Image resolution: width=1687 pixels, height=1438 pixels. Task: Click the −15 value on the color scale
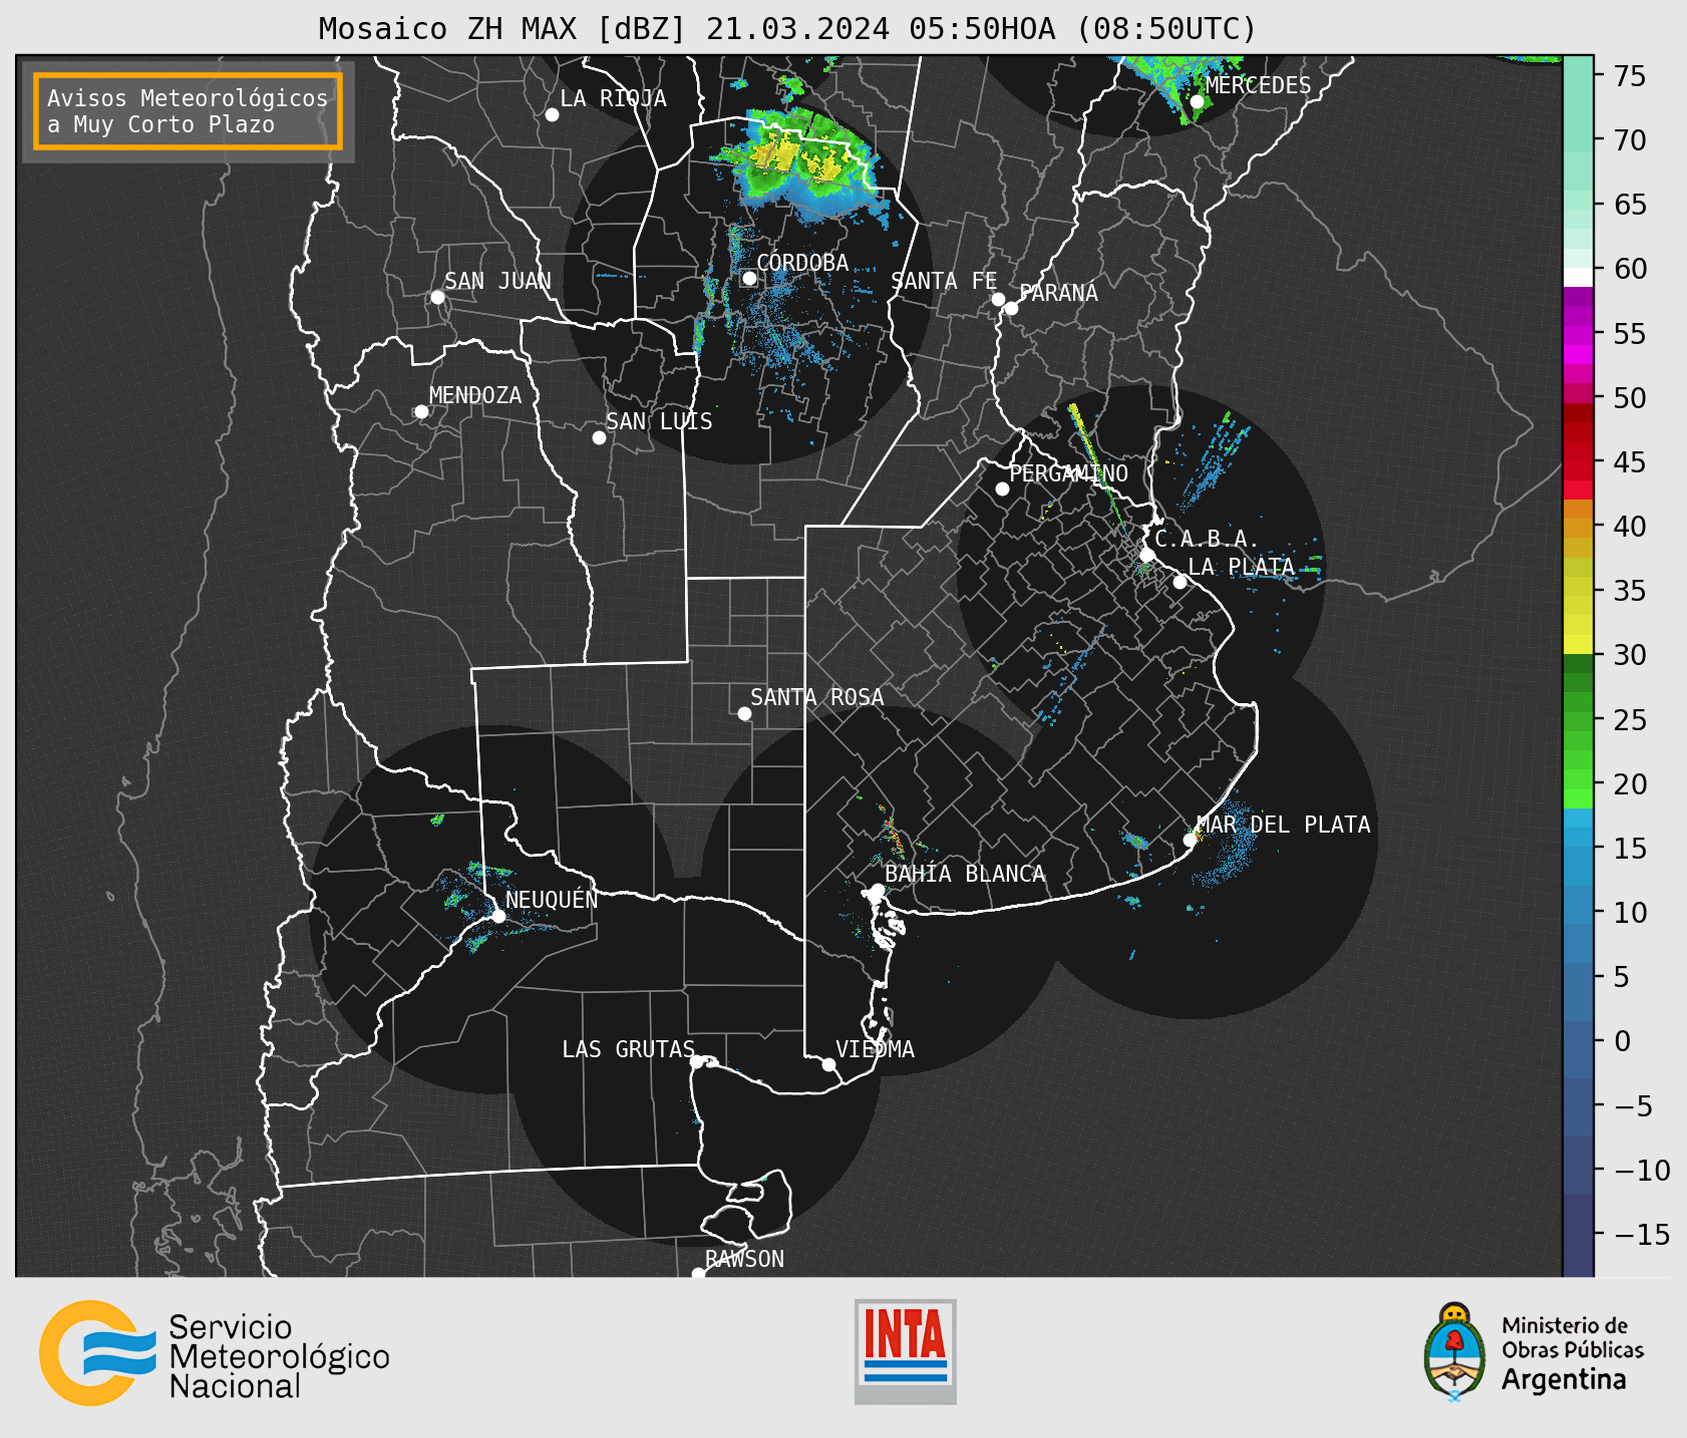click(1640, 1234)
